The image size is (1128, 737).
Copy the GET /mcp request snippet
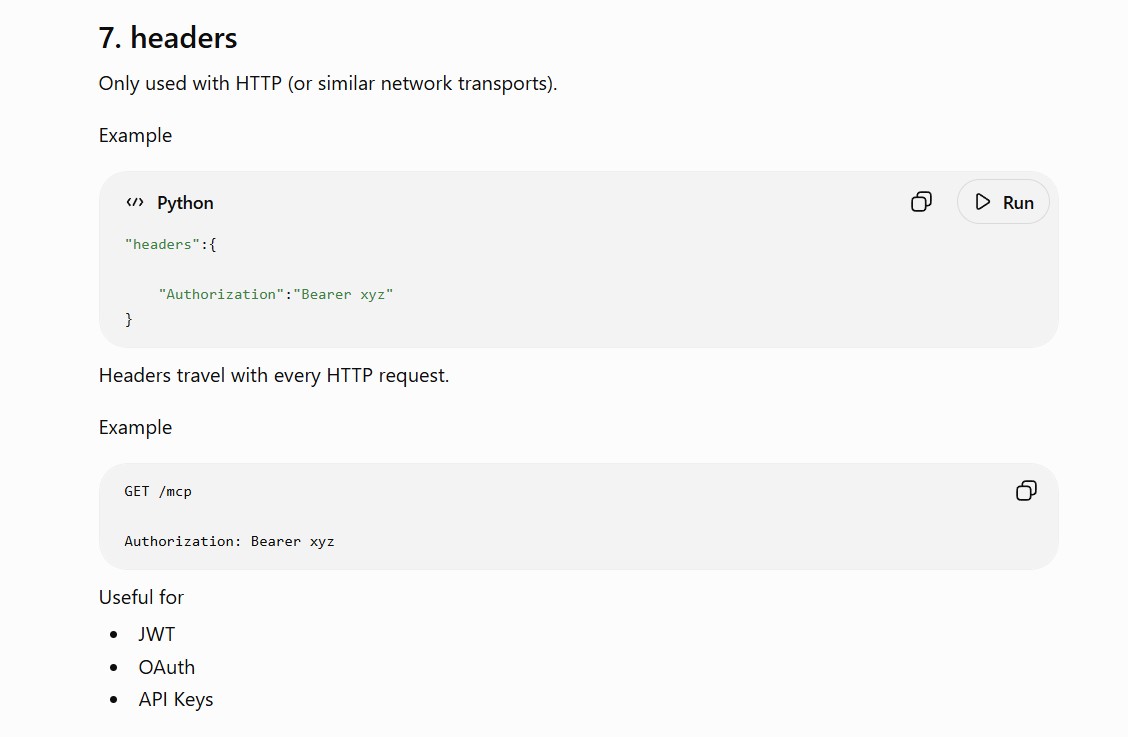[x=1026, y=491]
